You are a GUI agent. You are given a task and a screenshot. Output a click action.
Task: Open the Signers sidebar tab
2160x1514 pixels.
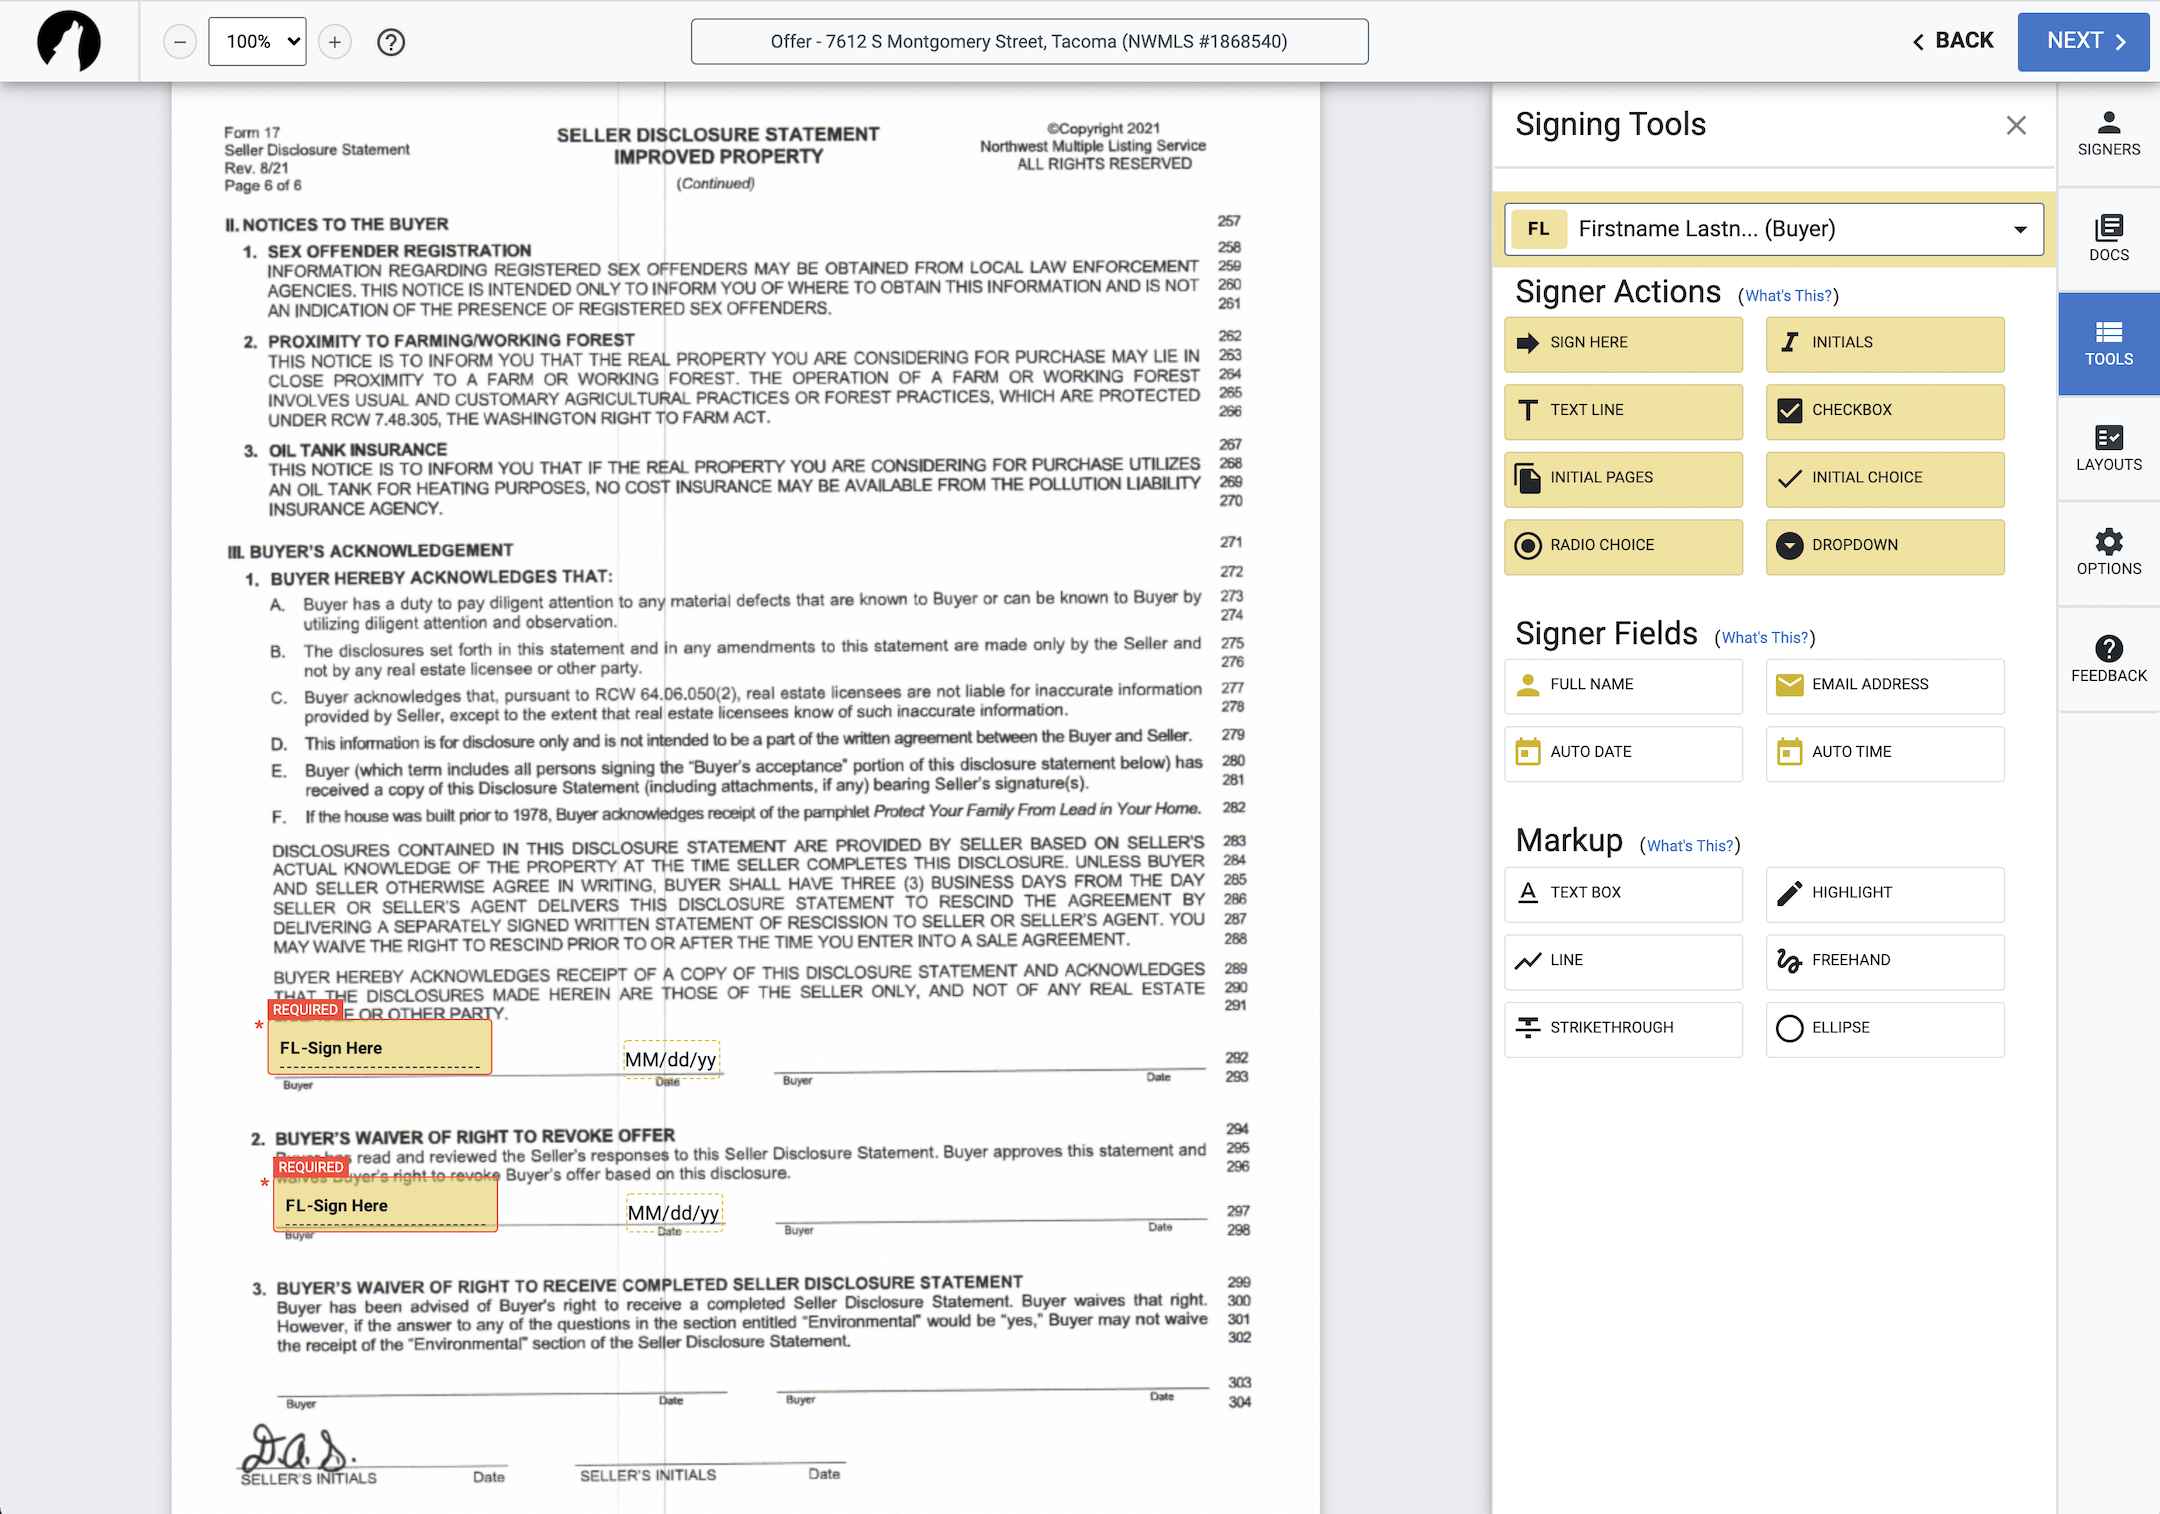(2108, 134)
